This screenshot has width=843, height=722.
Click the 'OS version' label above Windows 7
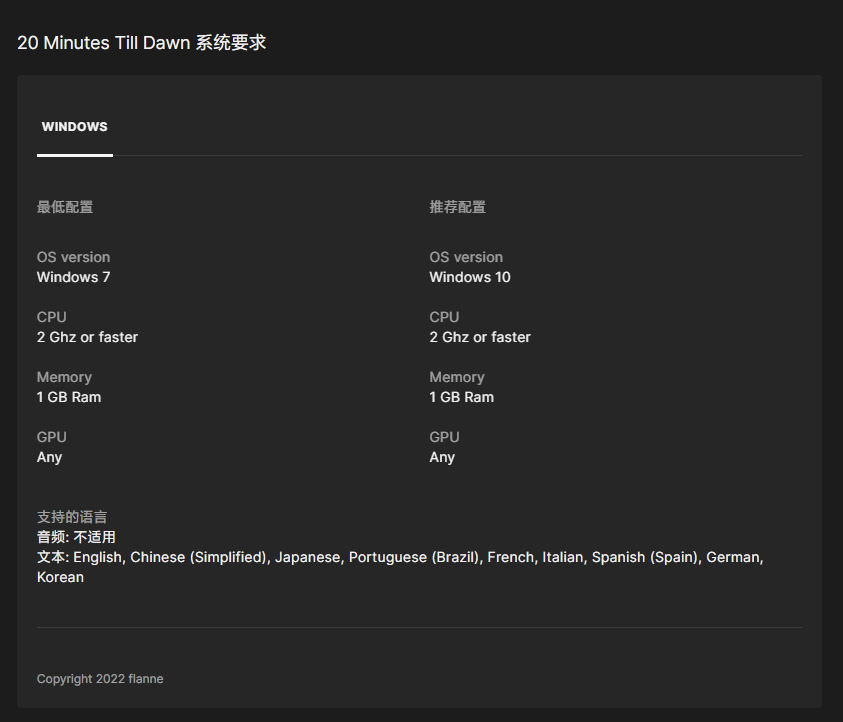pos(73,257)
